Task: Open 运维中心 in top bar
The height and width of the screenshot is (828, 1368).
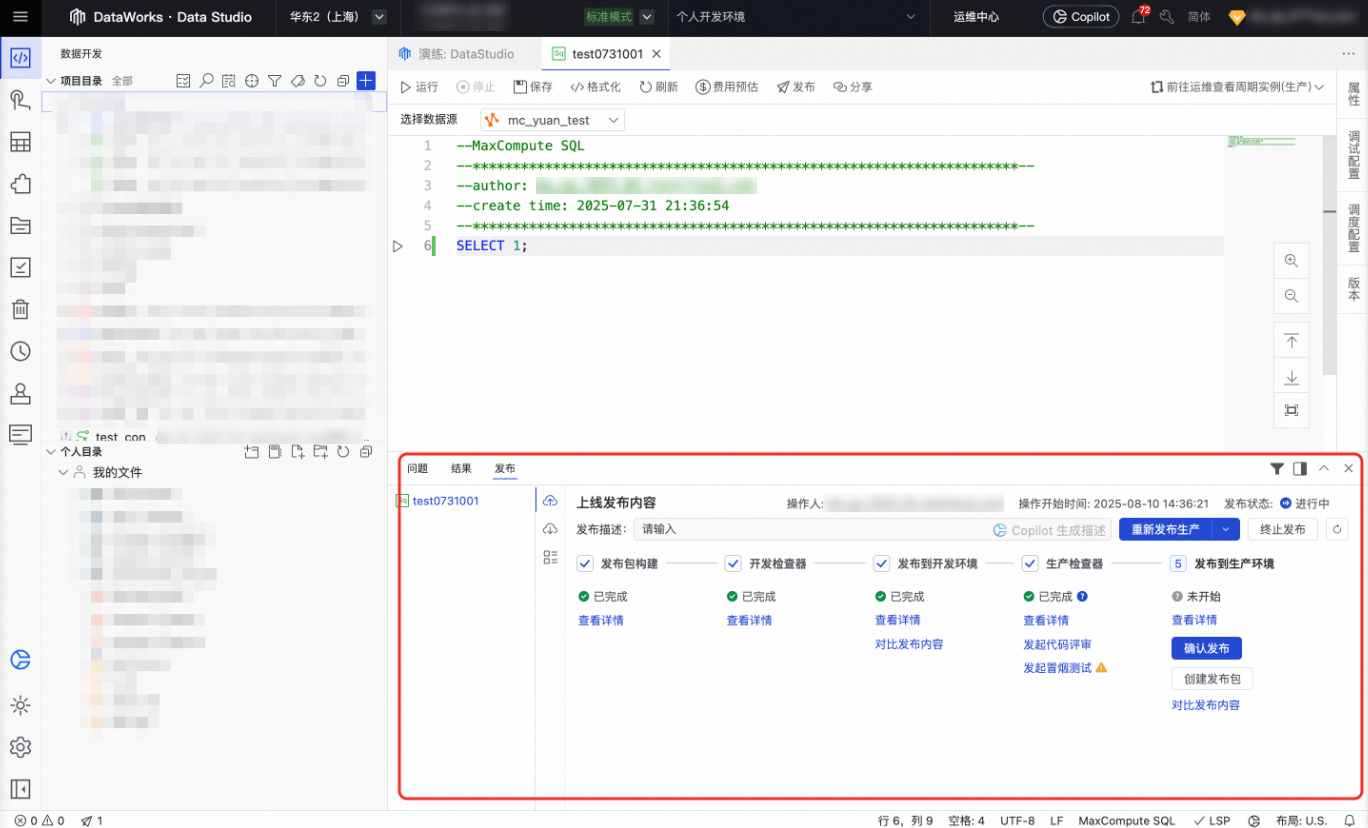Action: 976,17
